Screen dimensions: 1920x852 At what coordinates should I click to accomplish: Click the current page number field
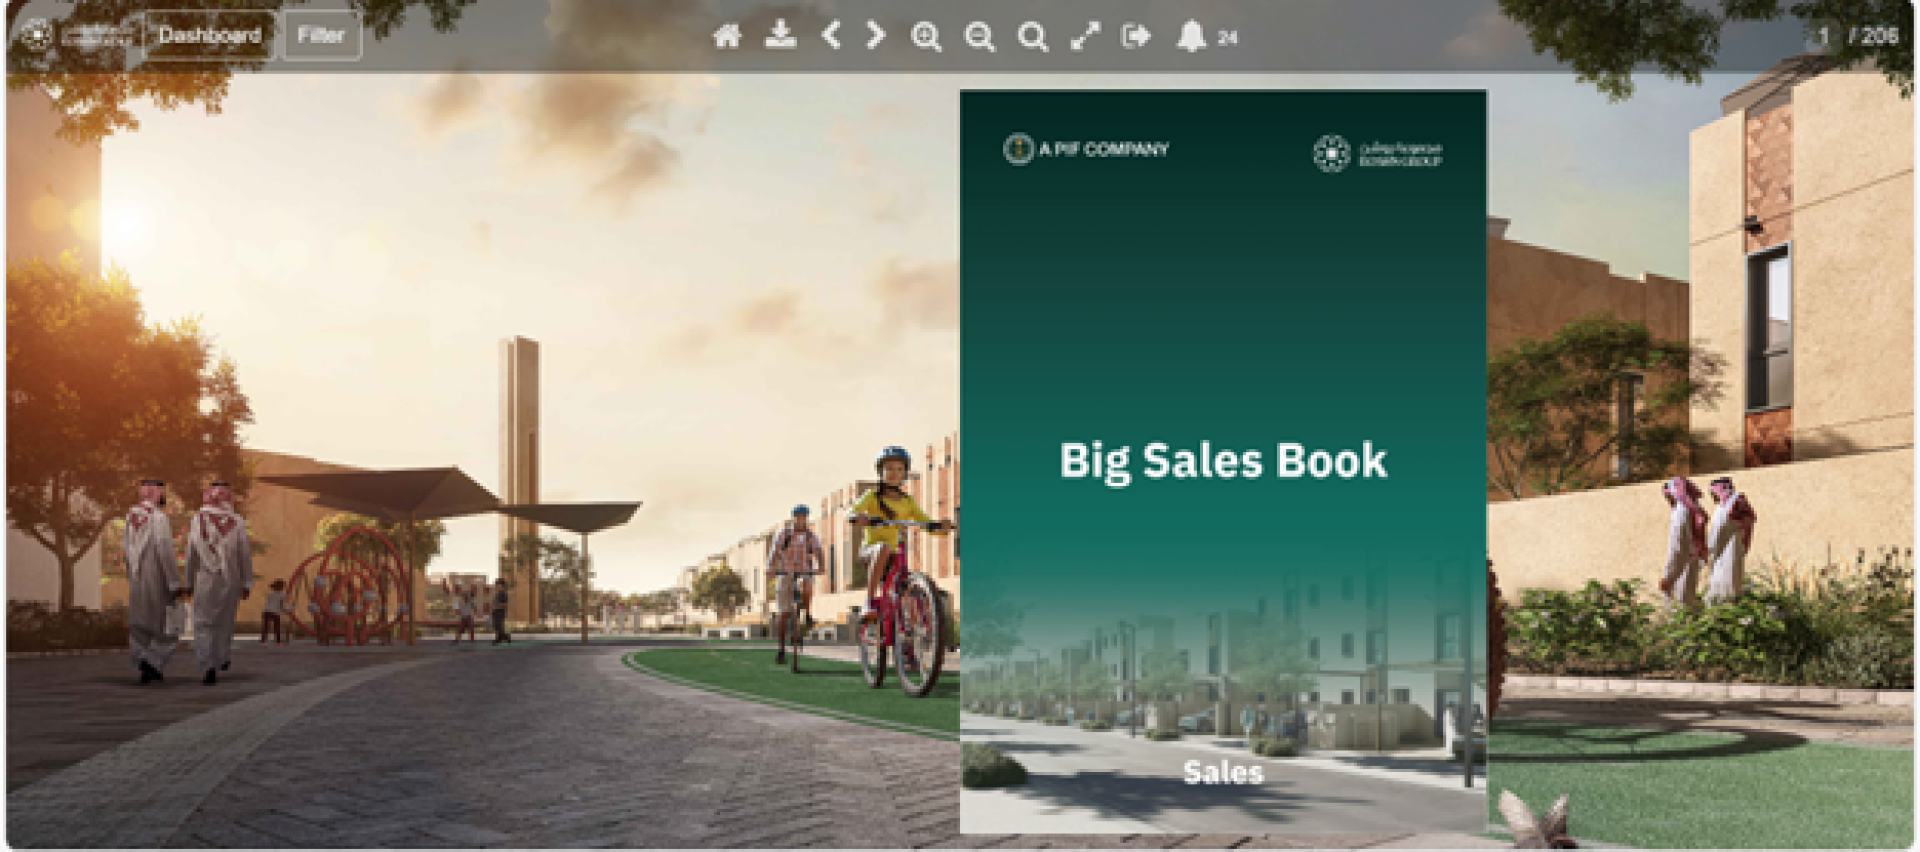point(1822,36)
